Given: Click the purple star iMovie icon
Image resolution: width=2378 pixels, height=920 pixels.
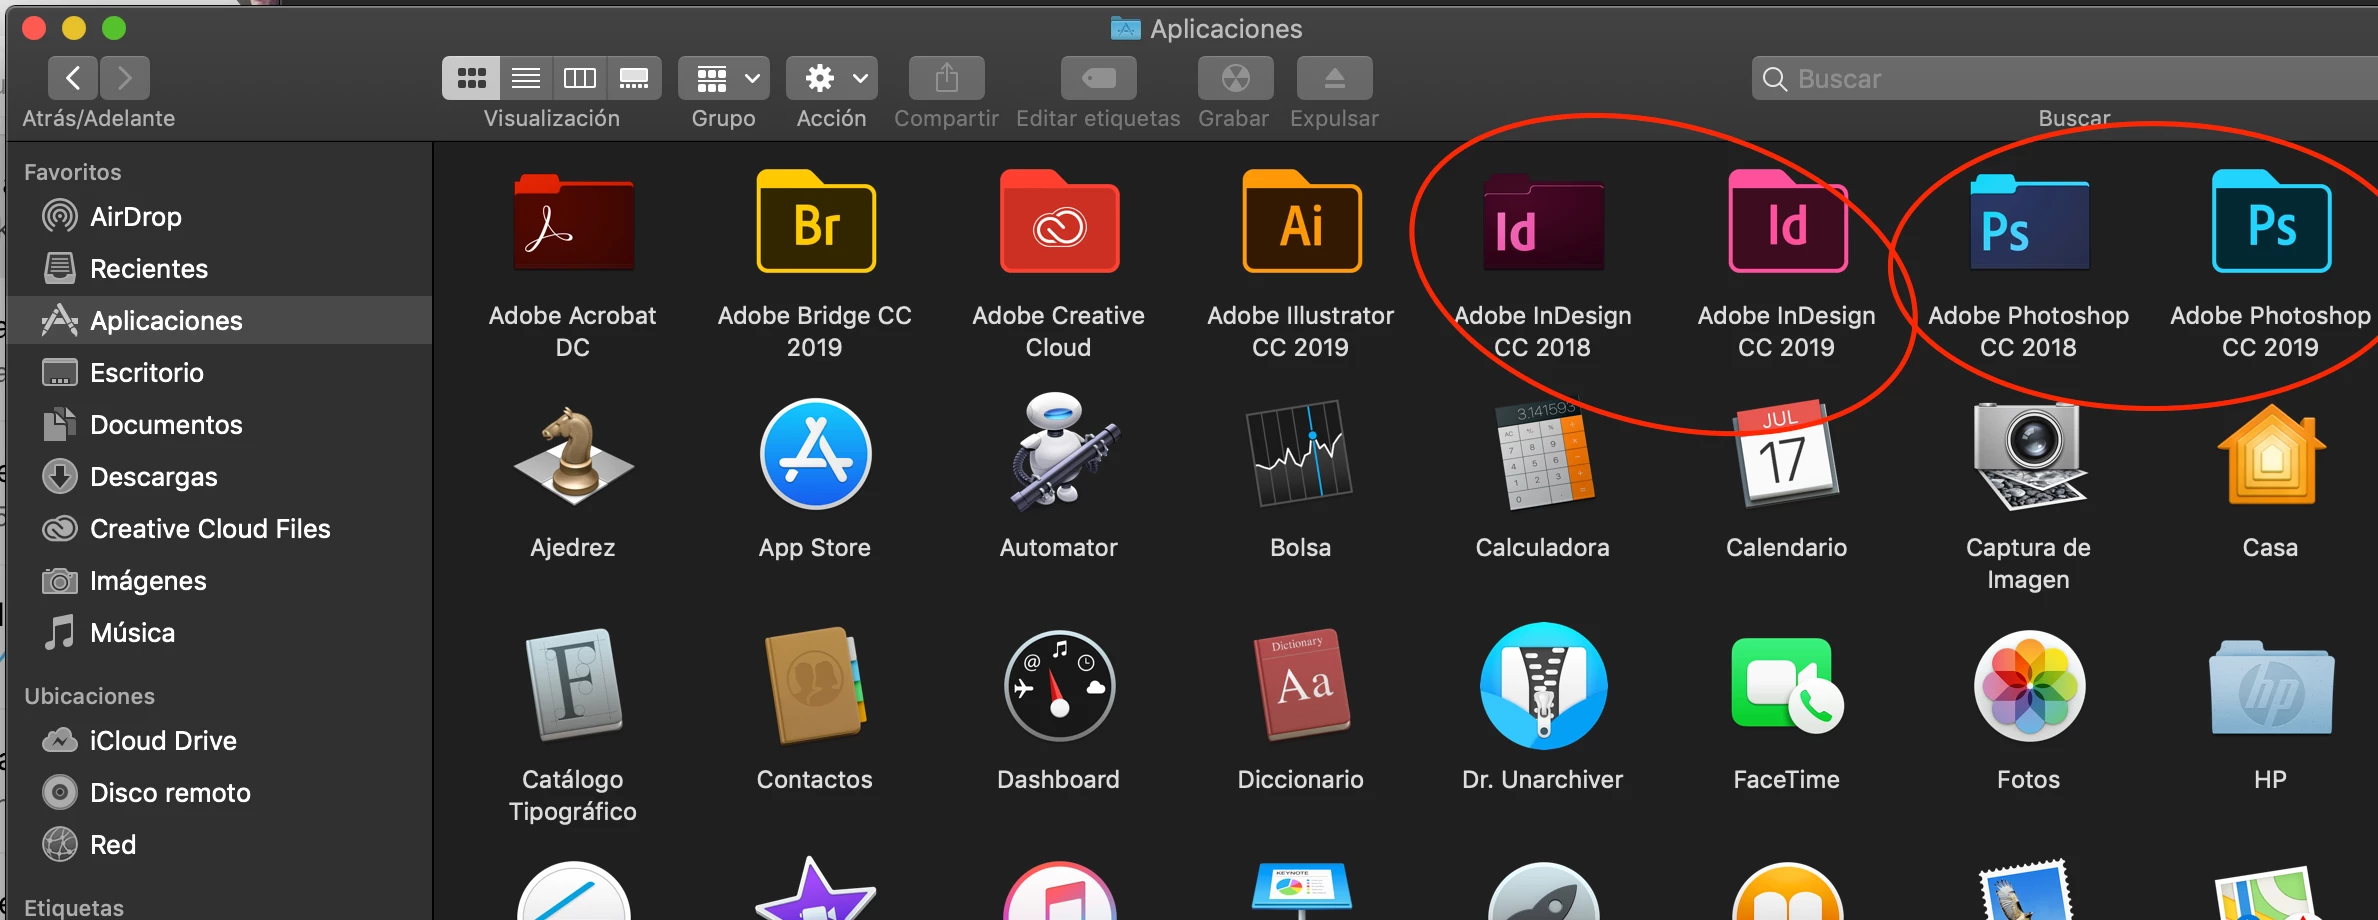Looking at the screenshot, I should (x=815, y=890).
